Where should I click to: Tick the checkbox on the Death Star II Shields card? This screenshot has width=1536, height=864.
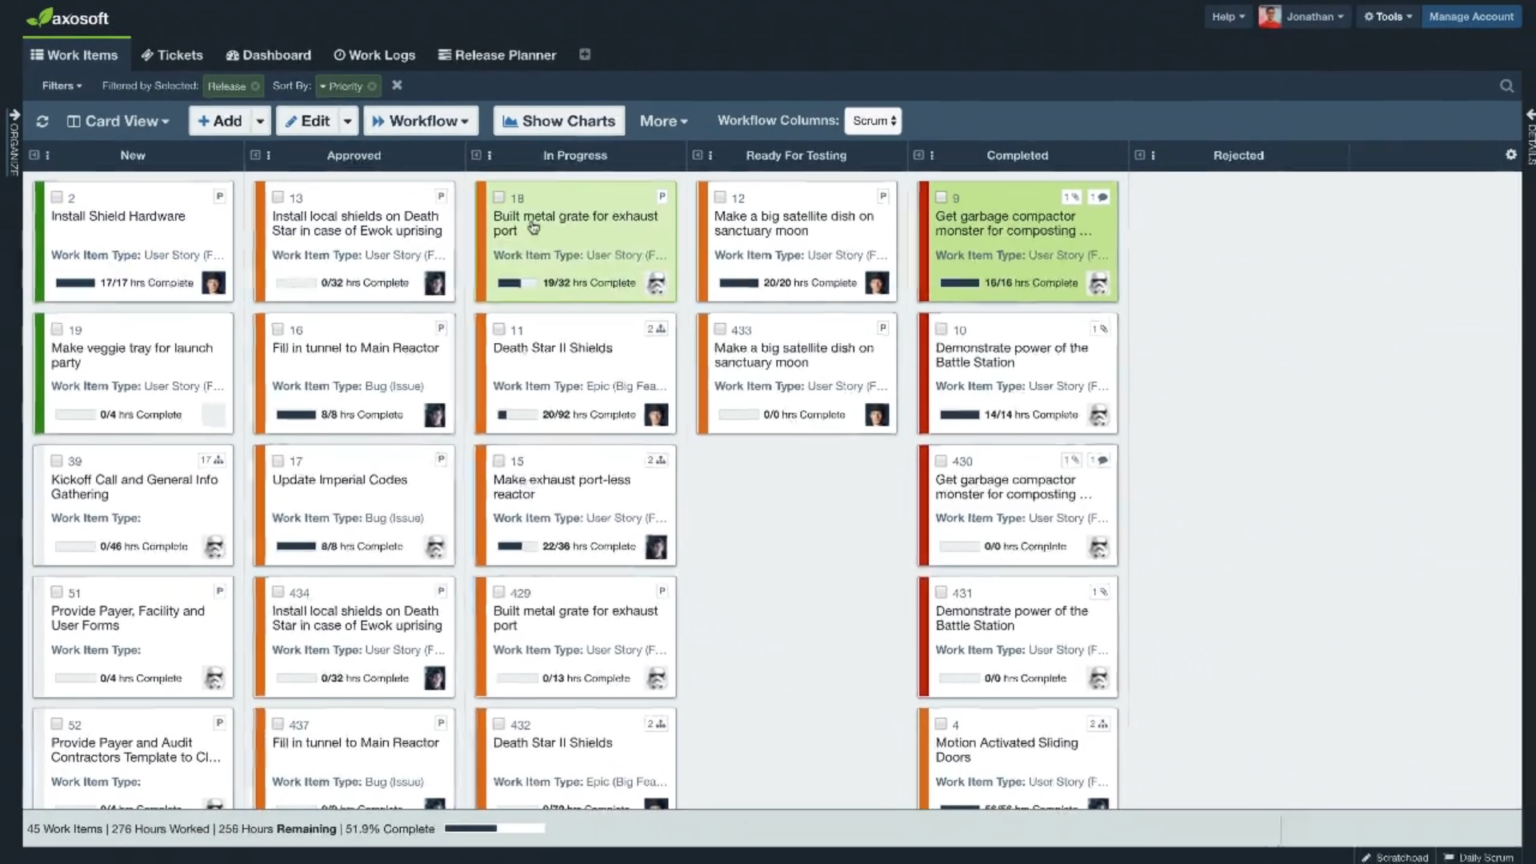[x=499, y=329]
